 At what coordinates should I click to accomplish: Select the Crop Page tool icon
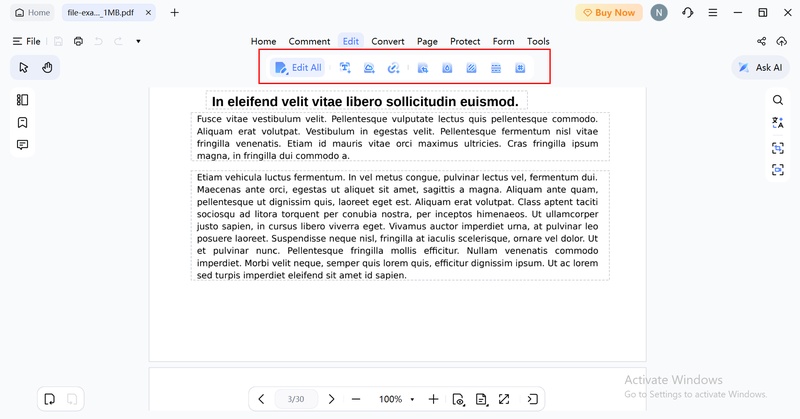coord(422,68)
